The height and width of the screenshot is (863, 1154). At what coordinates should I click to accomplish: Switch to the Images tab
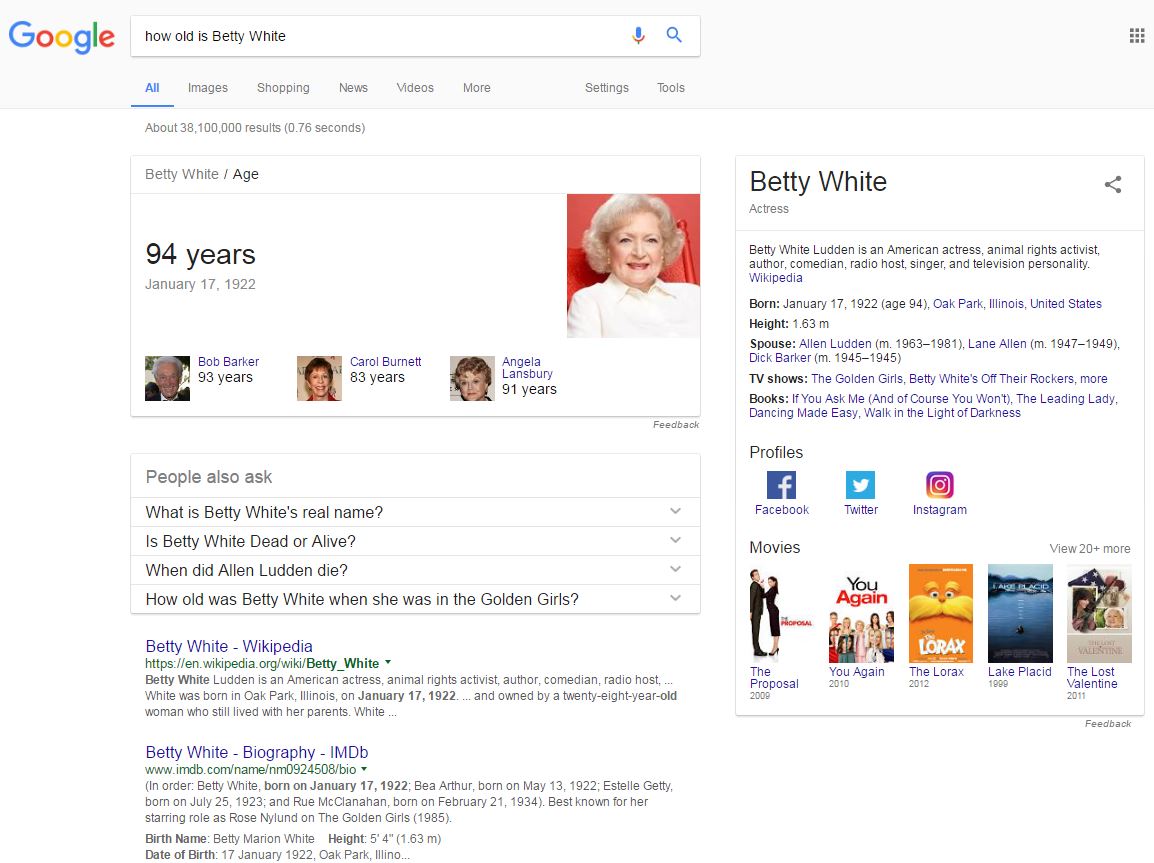pyautogui.click(x=208, y=88)
